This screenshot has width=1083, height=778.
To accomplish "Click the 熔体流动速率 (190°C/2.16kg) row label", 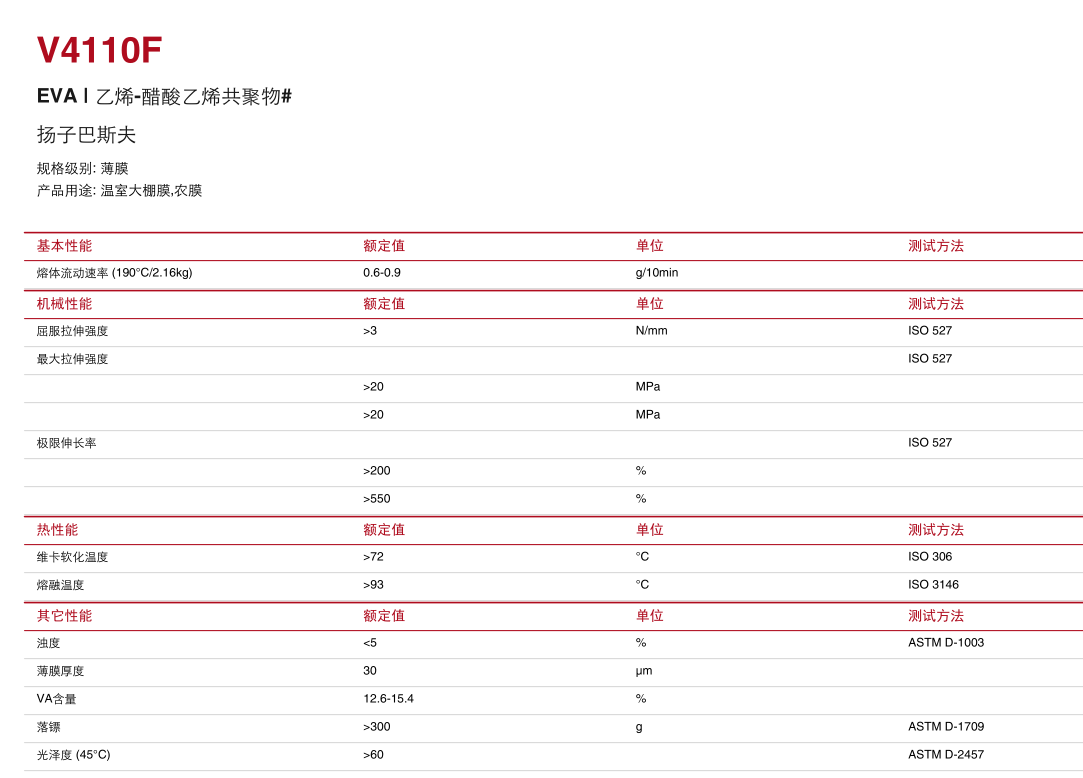I will [x=114, y=273].
